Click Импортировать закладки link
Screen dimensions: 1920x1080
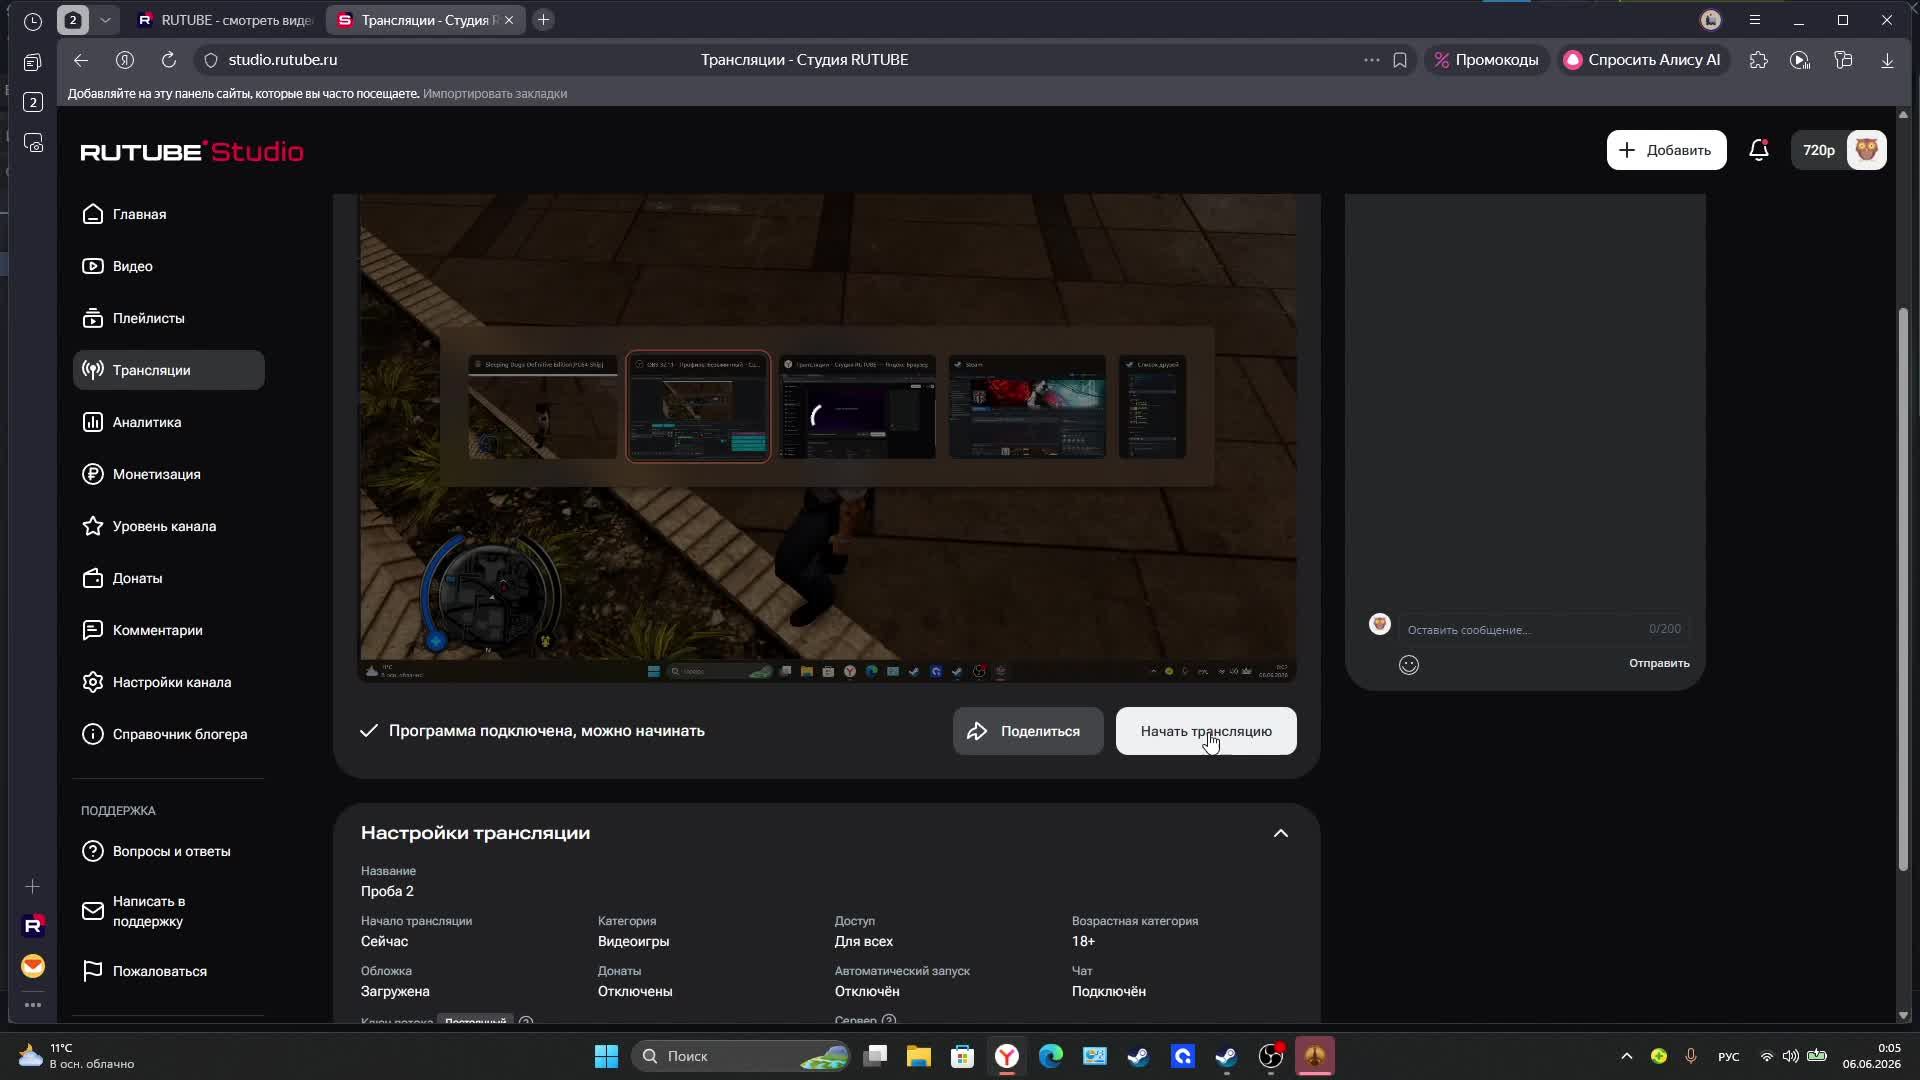point(495,94)
